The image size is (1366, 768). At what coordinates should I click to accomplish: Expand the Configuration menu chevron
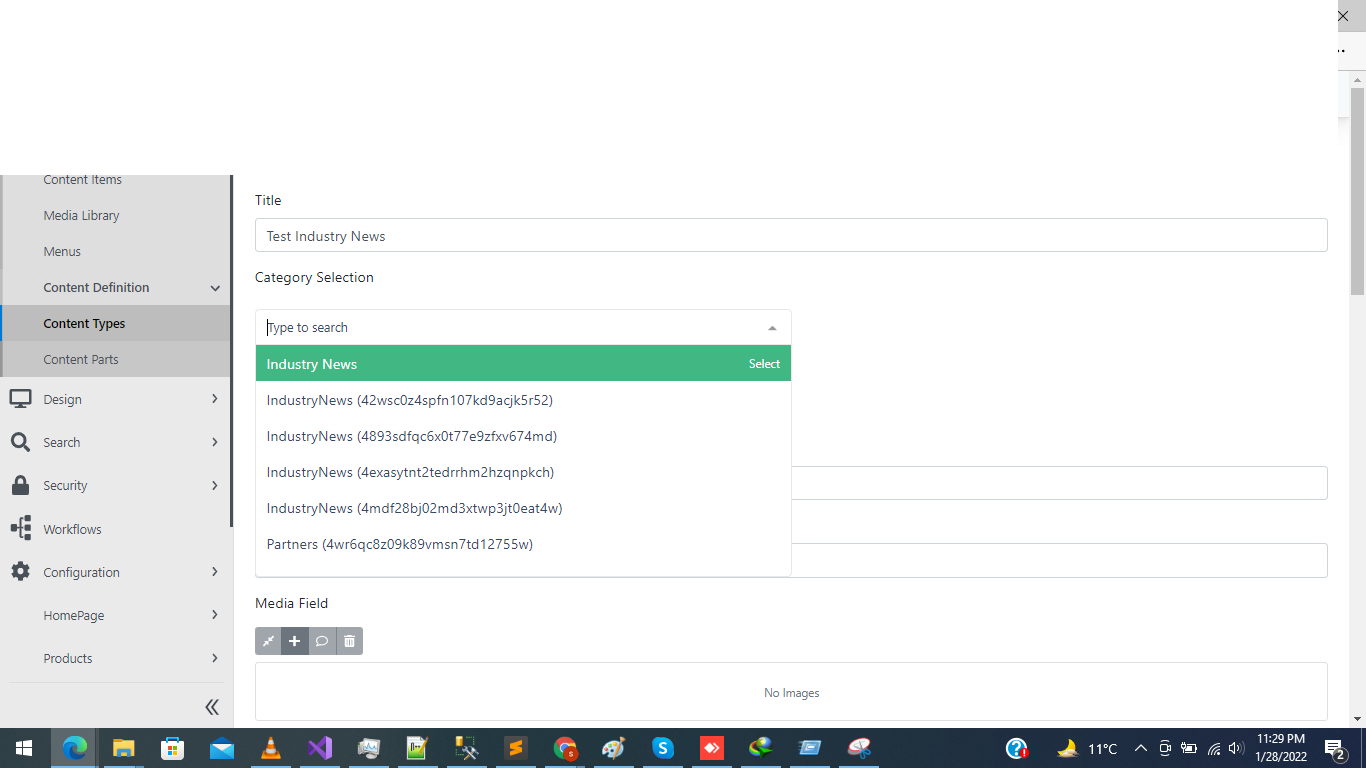click(215, 572)
